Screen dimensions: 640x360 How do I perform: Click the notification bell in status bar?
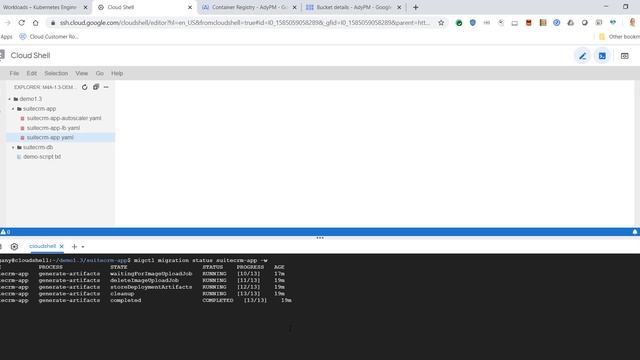[635, 232]
